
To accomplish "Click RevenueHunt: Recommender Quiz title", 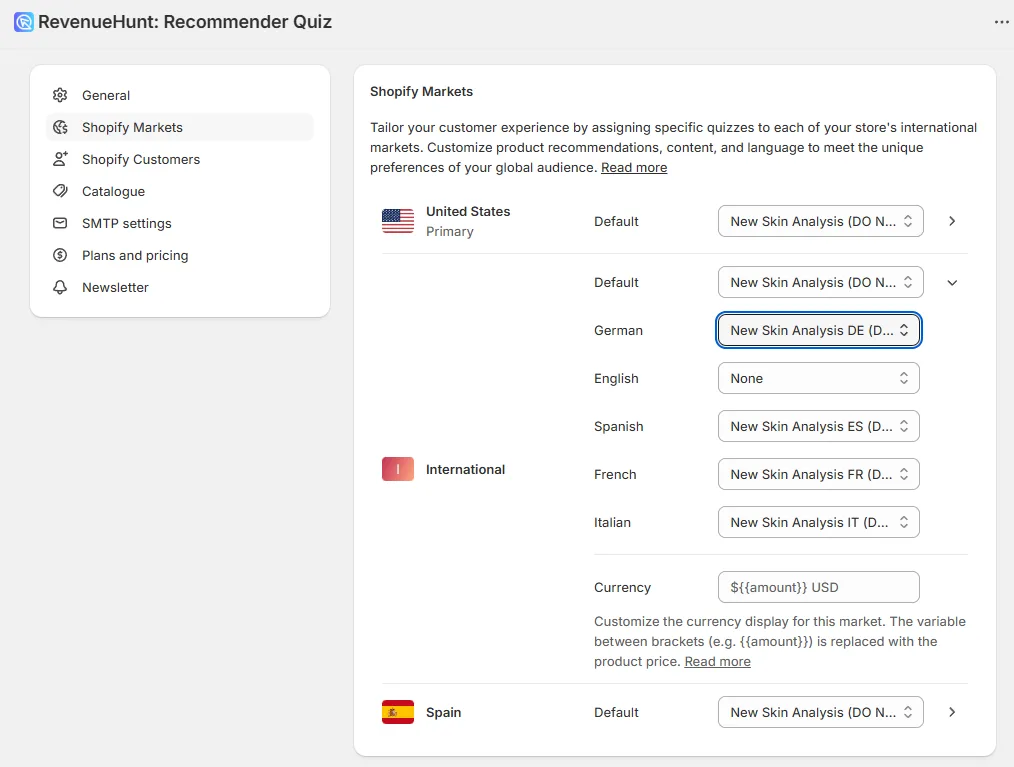I will [x=184, y=22].
